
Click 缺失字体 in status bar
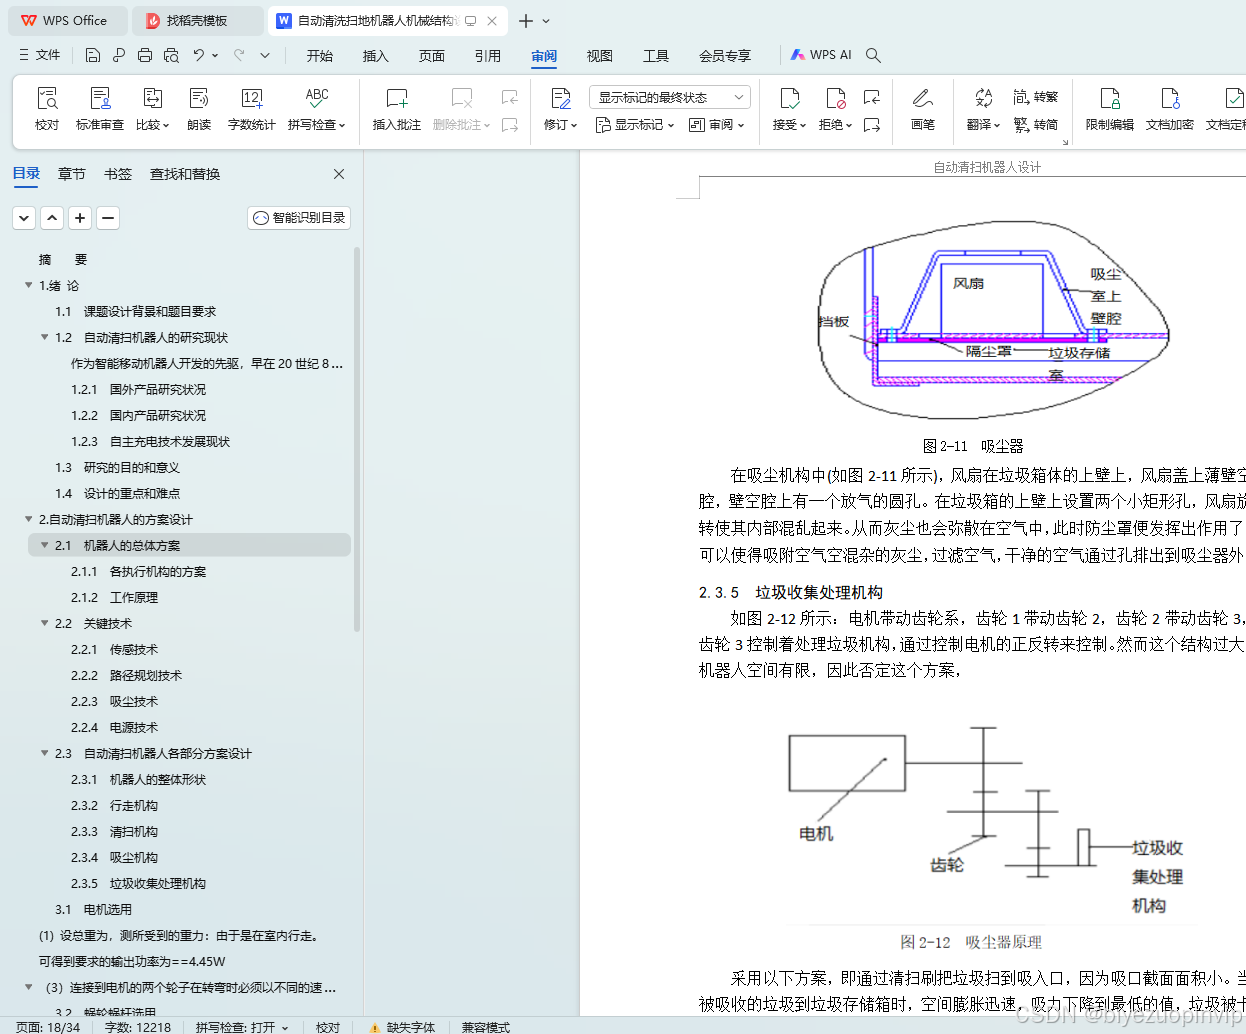coord(403,1027)
